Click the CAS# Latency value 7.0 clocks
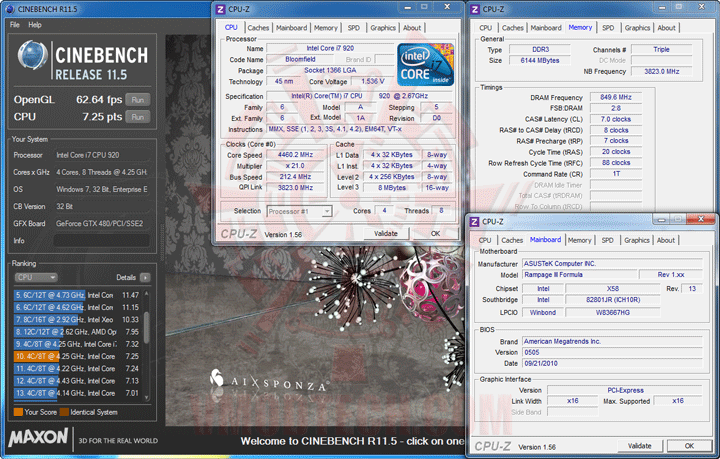This screenshot has height=459, width=720. pyautogui.click(x=616, y=119)
